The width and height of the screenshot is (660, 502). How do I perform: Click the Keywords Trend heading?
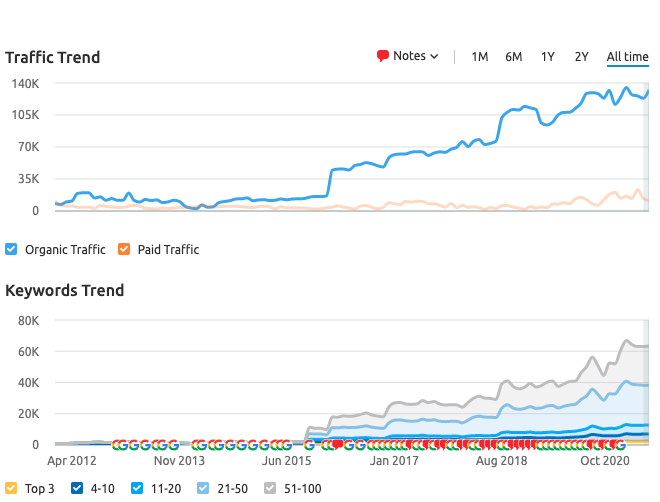tap(64, 290)
